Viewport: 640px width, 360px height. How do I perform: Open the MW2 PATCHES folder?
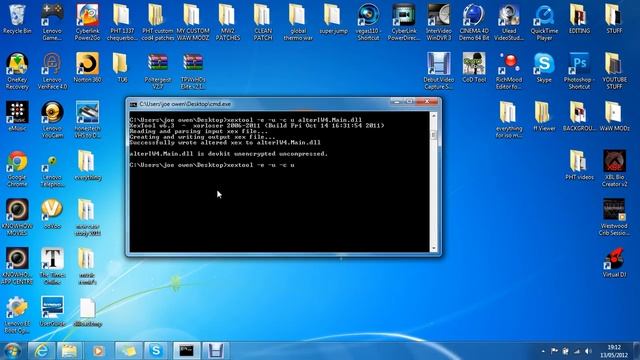[x=227, y=22]
